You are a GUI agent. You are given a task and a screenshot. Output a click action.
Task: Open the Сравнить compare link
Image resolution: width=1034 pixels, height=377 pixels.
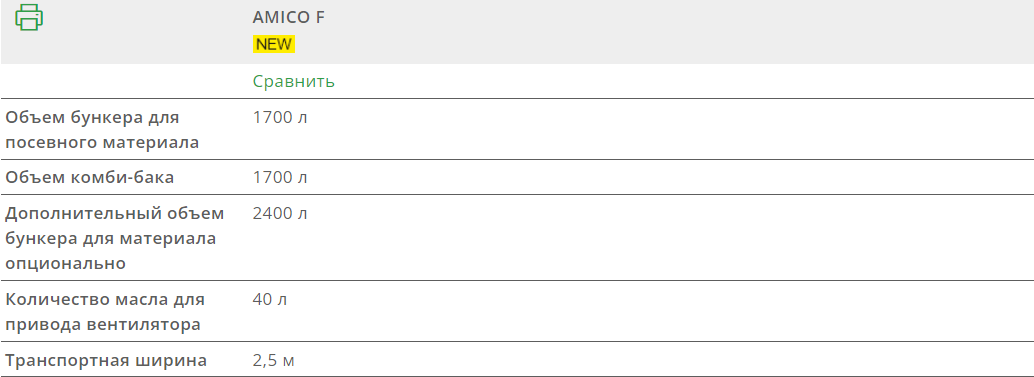[294, 82]
